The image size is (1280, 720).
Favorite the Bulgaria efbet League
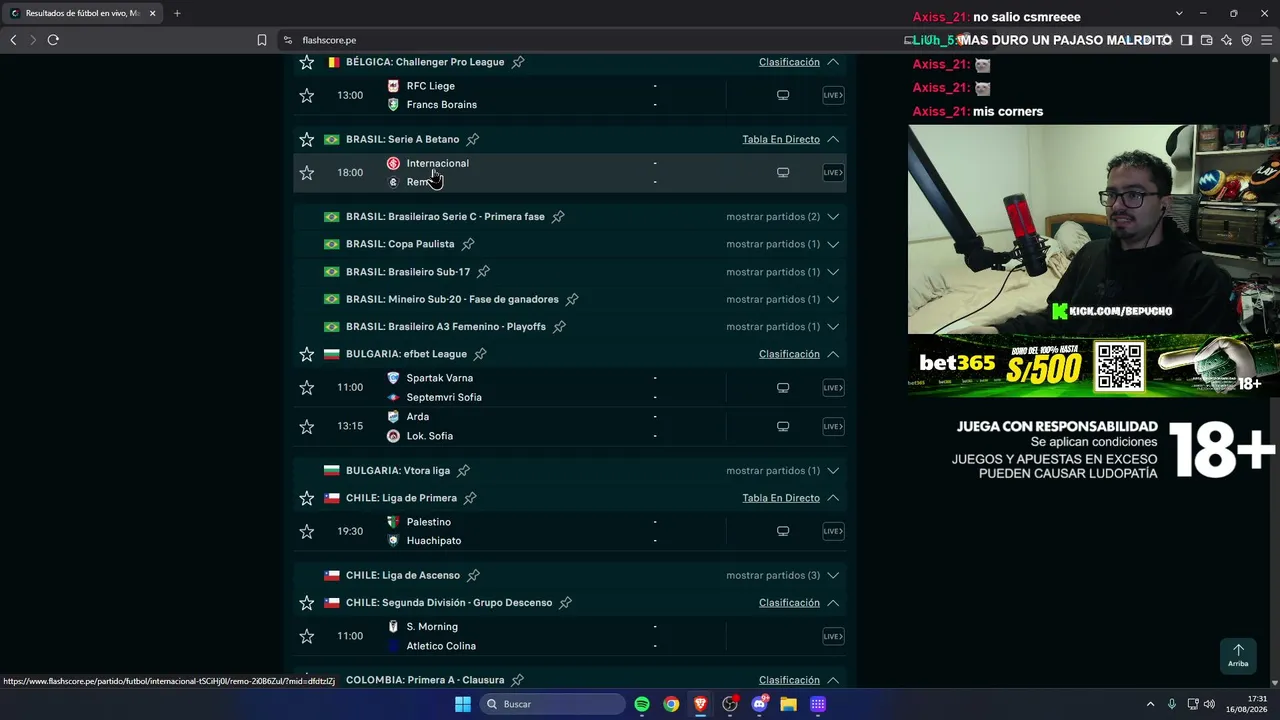tap(307, 354)
